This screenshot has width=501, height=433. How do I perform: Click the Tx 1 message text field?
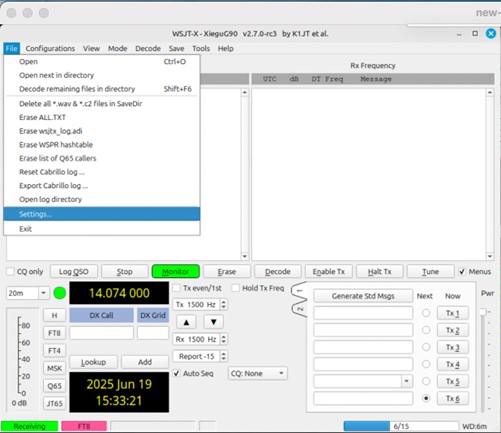coord(363,313)
